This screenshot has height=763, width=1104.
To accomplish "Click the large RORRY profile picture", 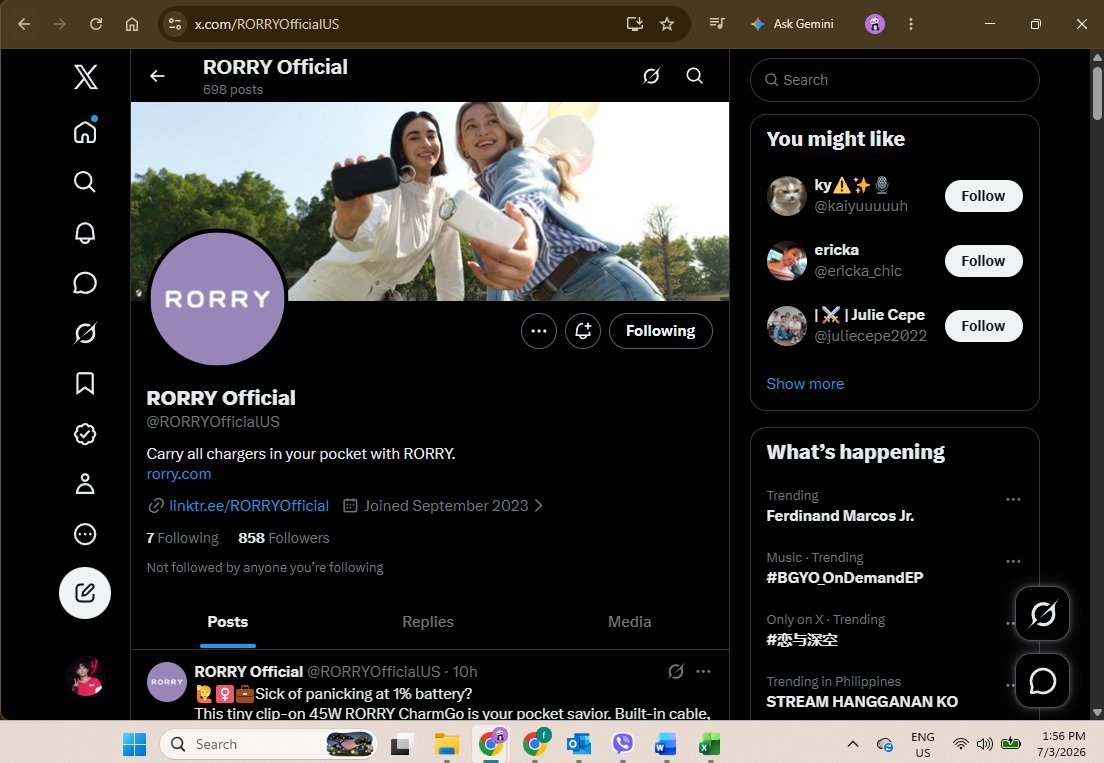I will click(218, 298).
